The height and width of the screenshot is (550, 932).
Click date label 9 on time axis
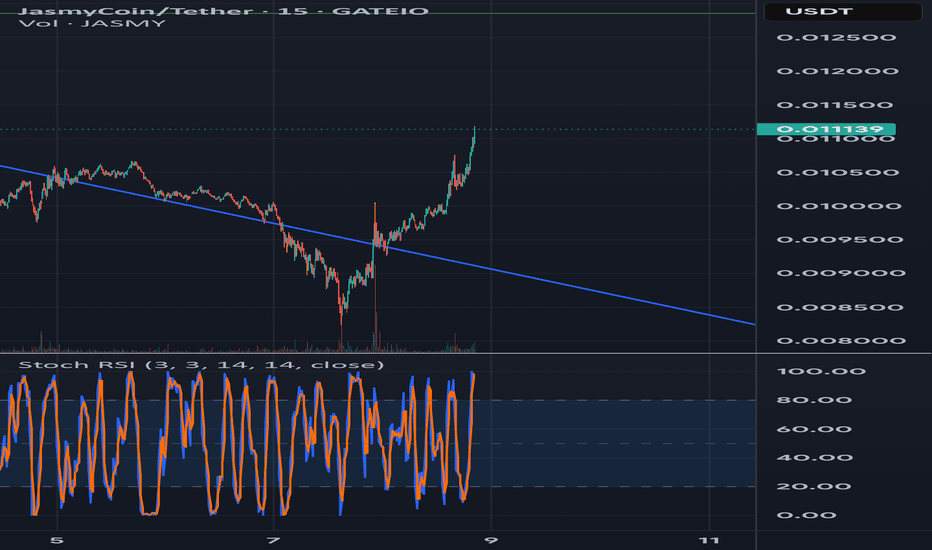point(490,540)
